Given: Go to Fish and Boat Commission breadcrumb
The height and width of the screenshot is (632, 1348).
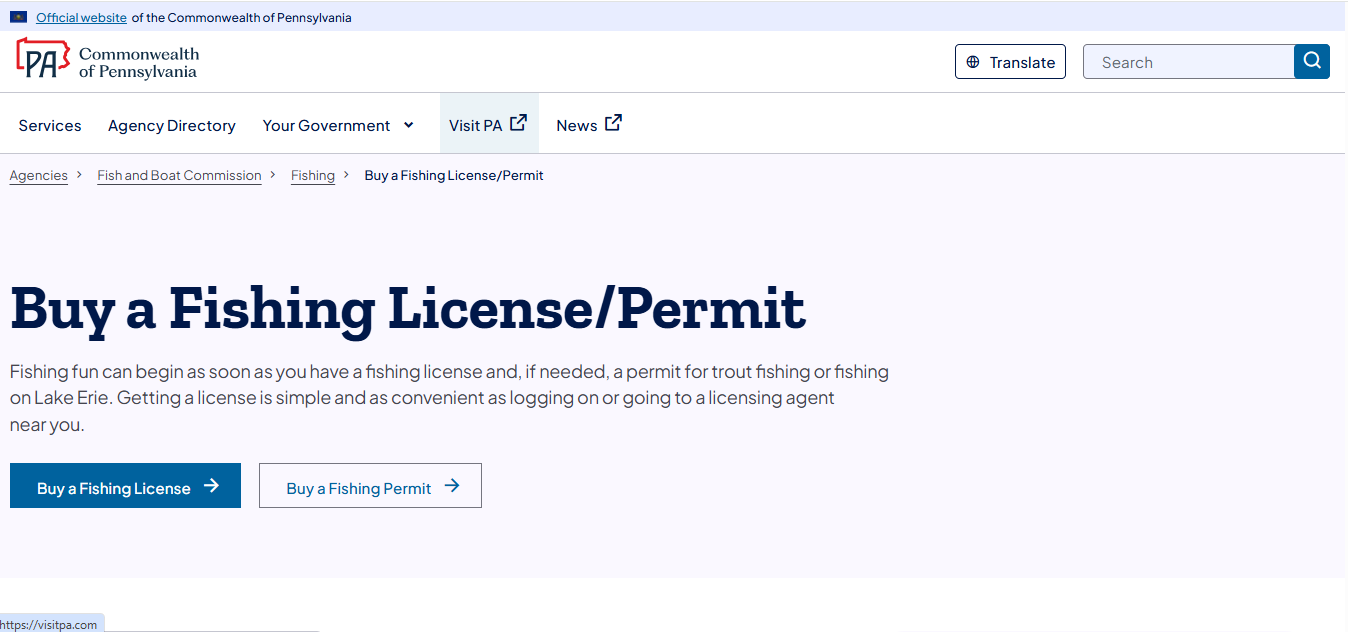Looking at the screenshot, I should click(x=179, y=176).
